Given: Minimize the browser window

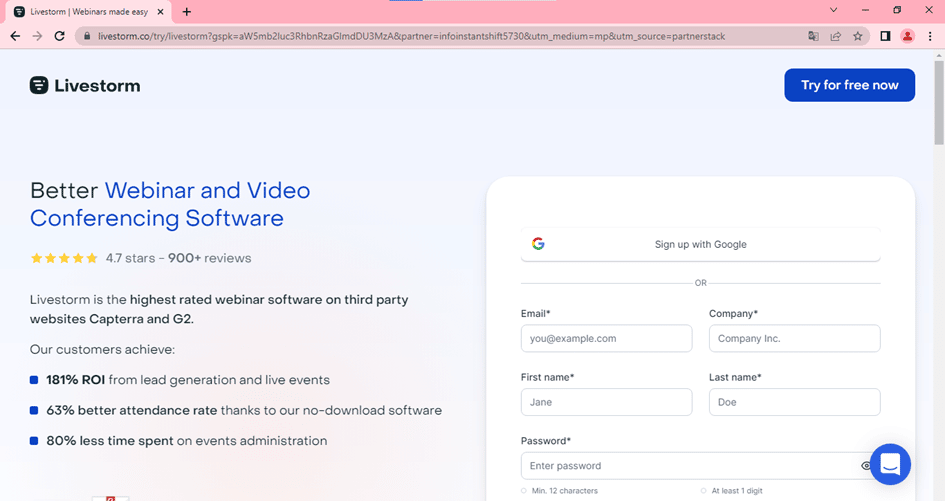Looking at the screenshot, I should [865, 10].
